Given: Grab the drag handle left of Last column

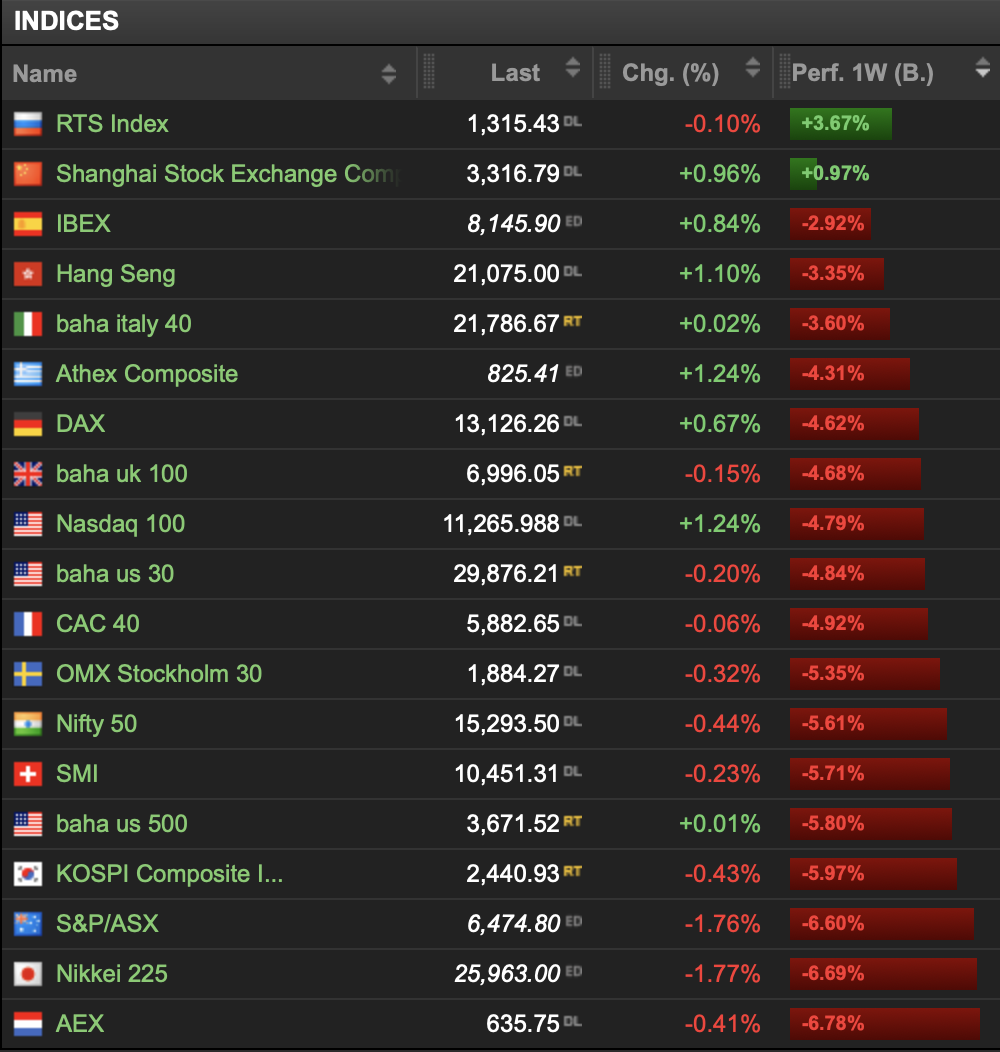Looking at the screenshot, I should [429, 71].
